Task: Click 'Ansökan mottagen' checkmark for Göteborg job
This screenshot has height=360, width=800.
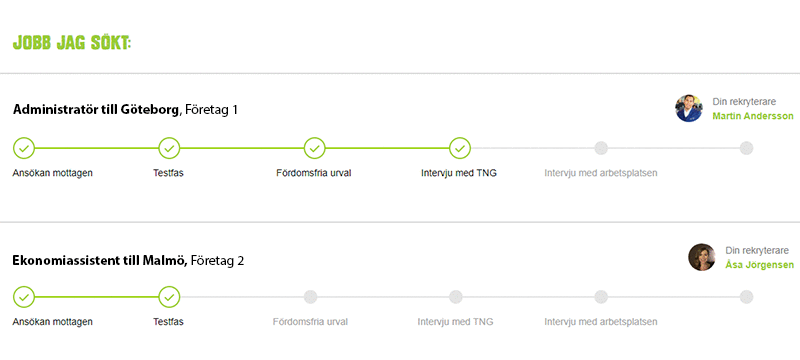Action: 24,148
